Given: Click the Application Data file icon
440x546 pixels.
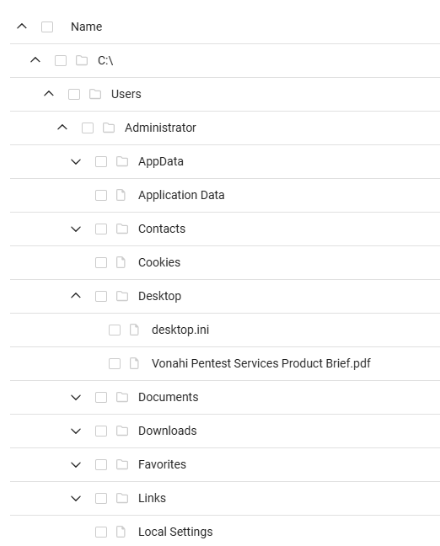Looking at the screenshot, I should coord(121,195).
